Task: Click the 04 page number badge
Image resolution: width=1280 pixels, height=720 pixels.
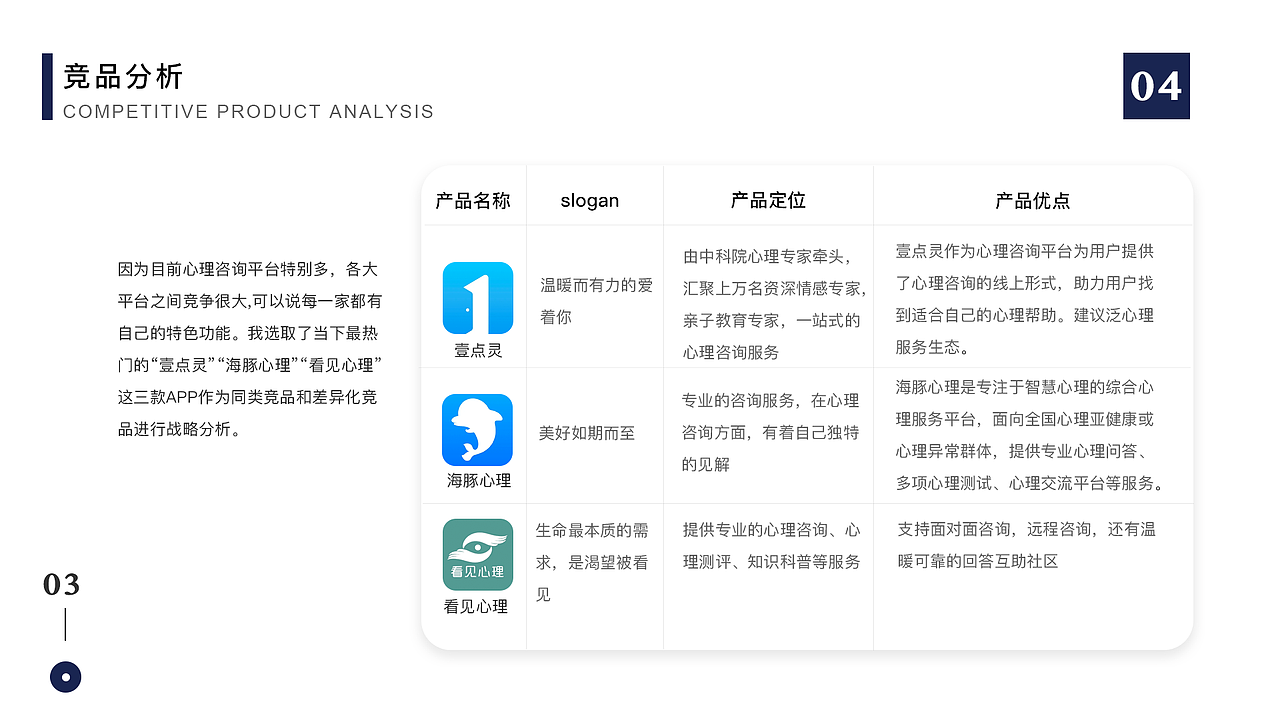Action: pyautogui.click(x=1157, y=86)
